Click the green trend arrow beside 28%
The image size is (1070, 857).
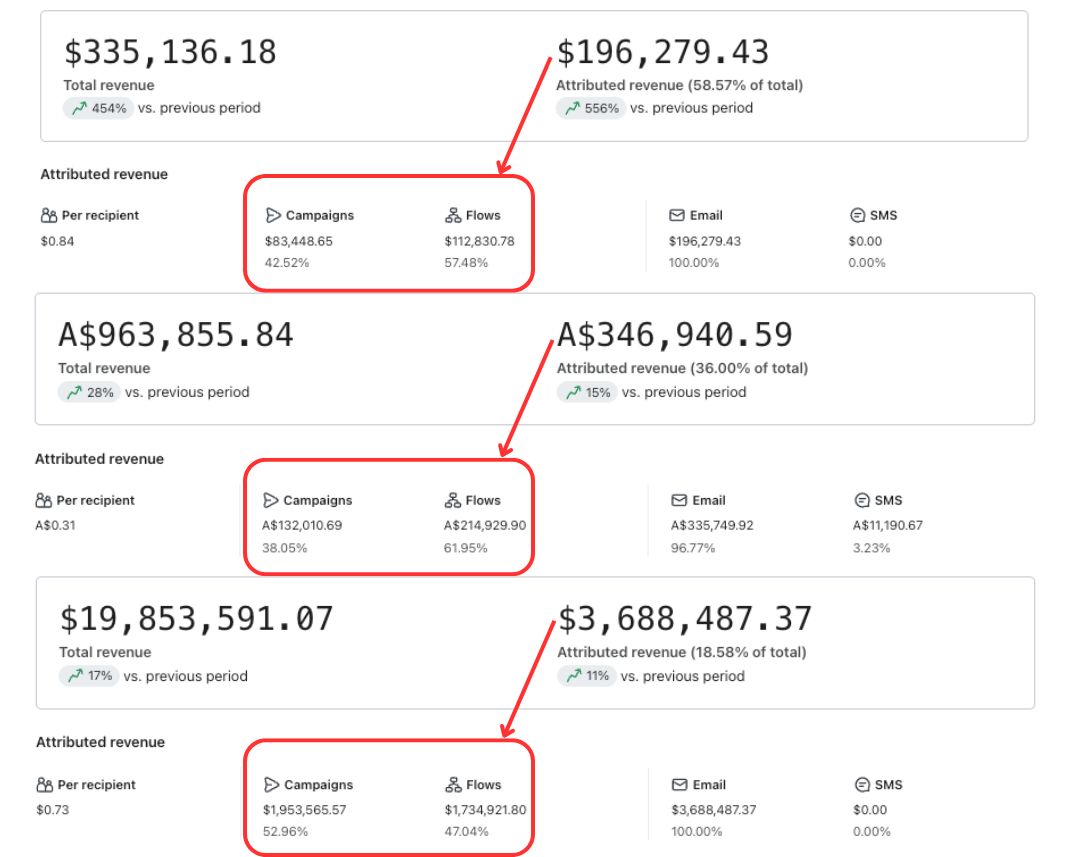(74, 392)
